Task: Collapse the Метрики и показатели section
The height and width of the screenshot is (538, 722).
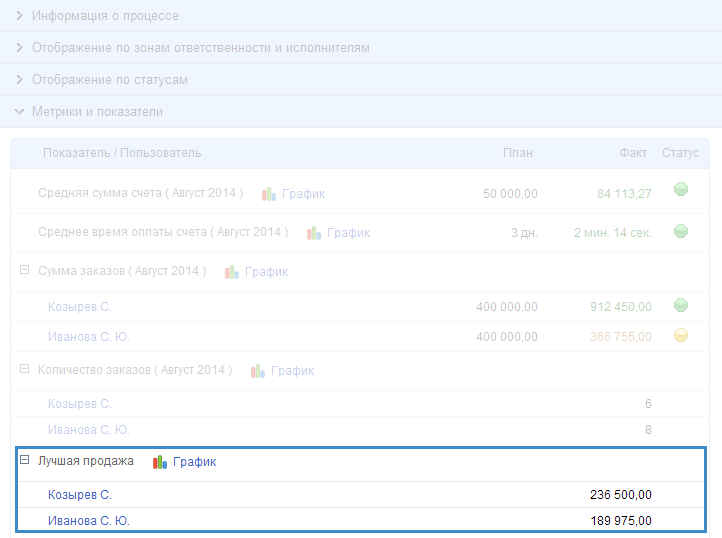Action: pos(97,111)
